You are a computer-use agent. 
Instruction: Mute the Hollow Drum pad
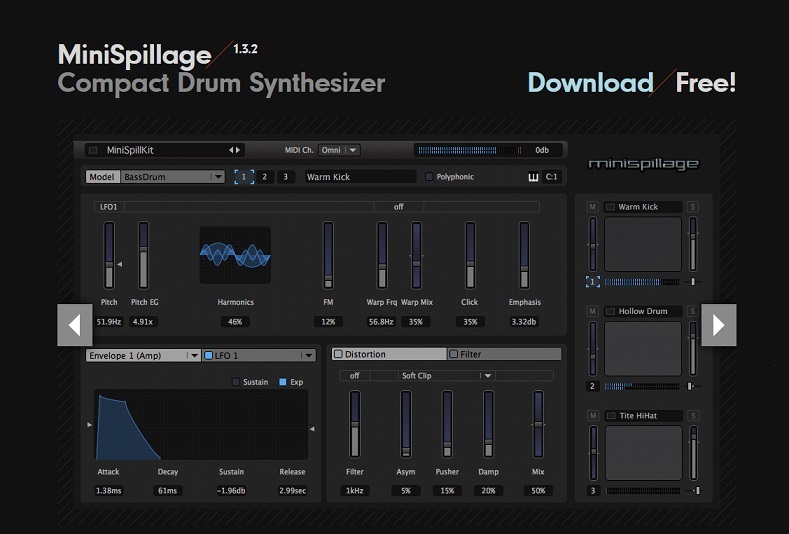592,312
